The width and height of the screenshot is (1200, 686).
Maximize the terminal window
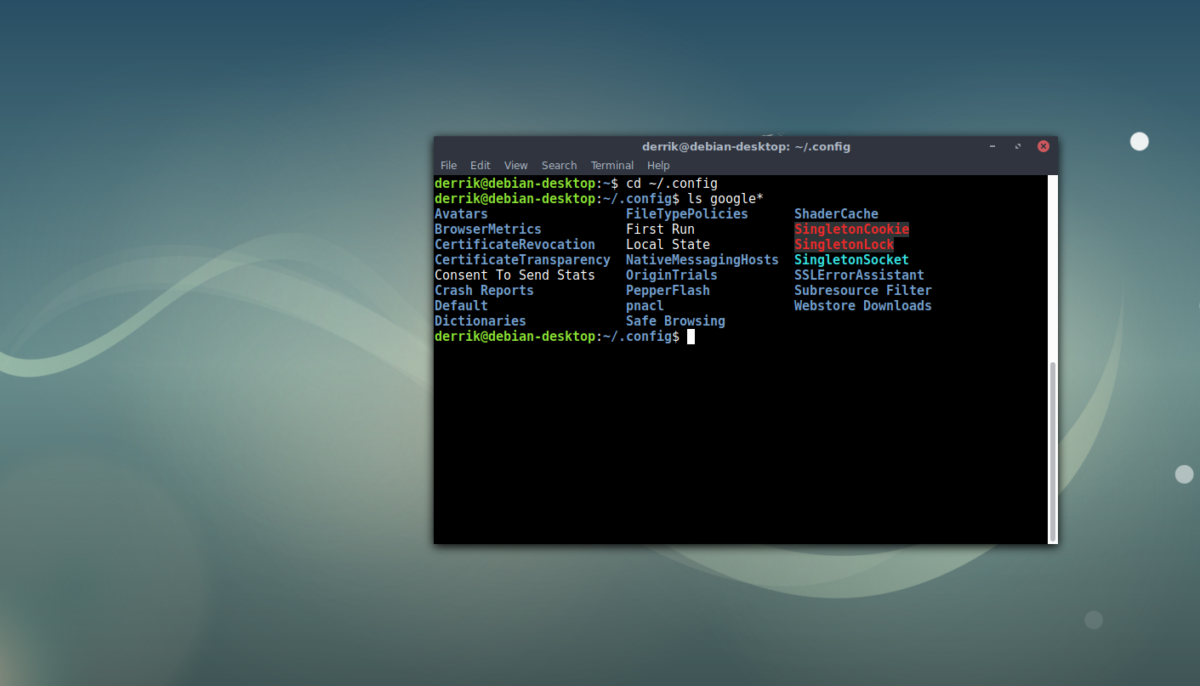click(x=1018, y=146)
